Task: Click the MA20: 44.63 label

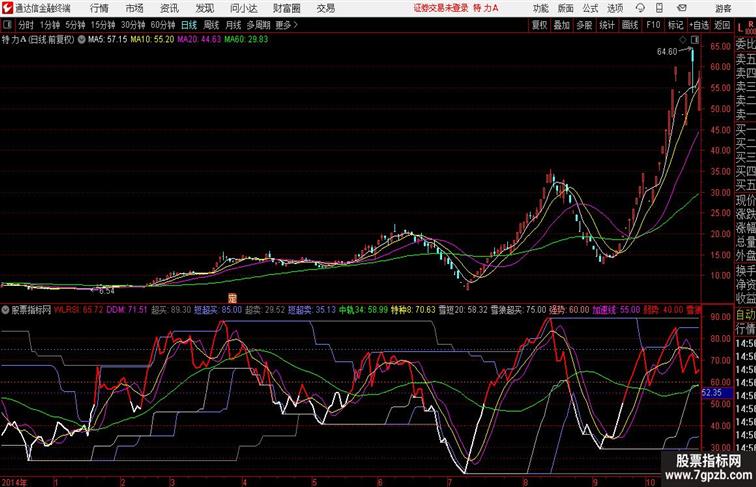Action: pyautogui.click(x=199, y=40)
